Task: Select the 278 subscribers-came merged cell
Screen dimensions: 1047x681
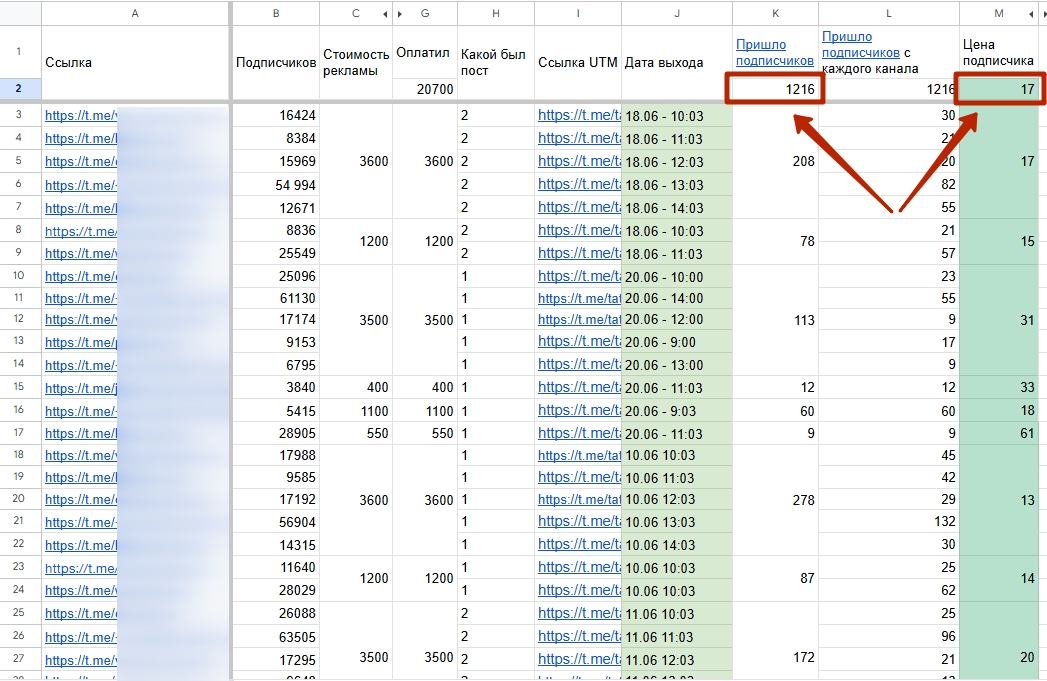Action: click(x=775, y=499)
